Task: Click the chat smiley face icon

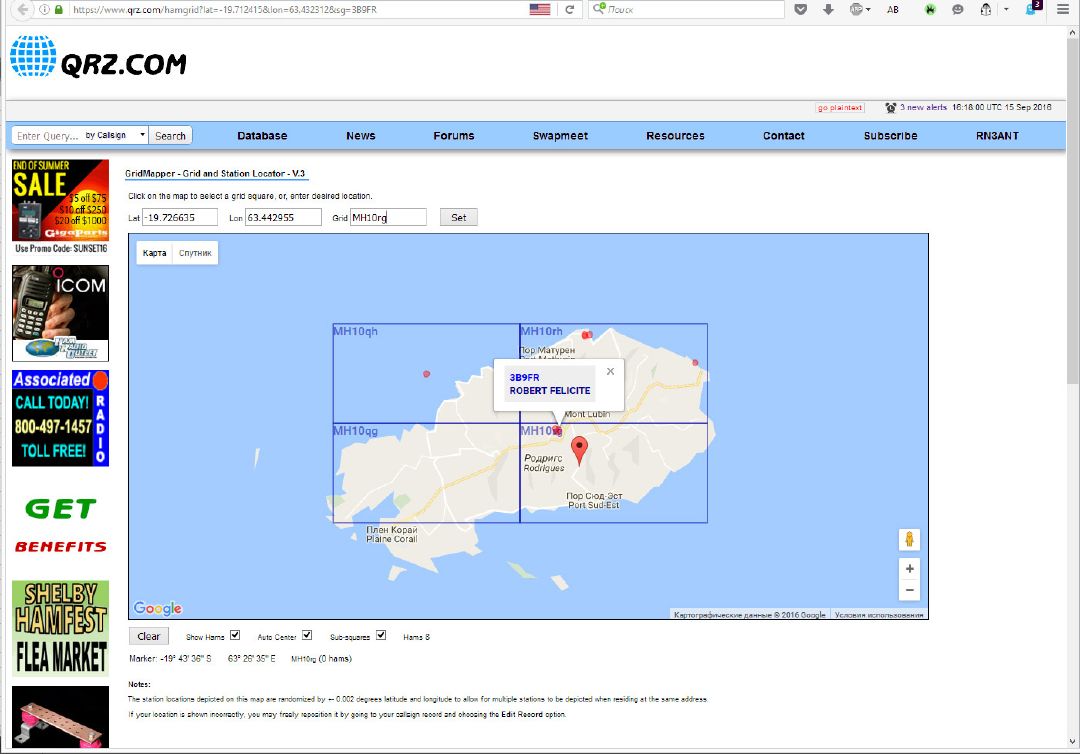Action: pyautogui.click(x=957, y=10)
